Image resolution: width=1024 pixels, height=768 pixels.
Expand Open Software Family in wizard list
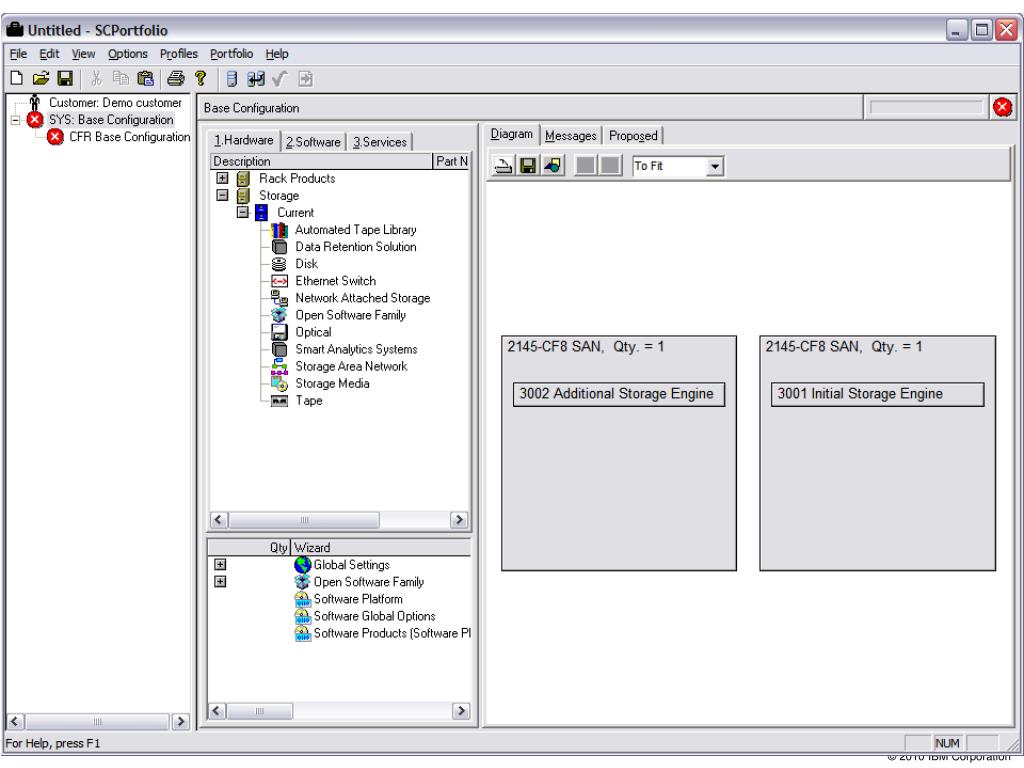220,581
